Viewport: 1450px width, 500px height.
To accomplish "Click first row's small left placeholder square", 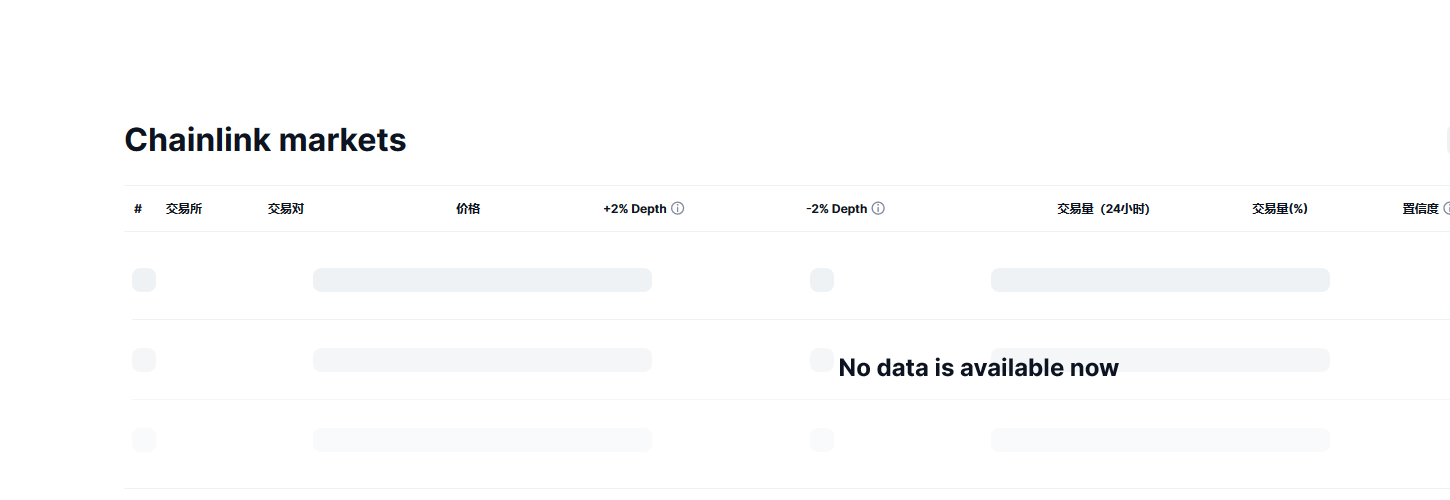I will 144,280.
